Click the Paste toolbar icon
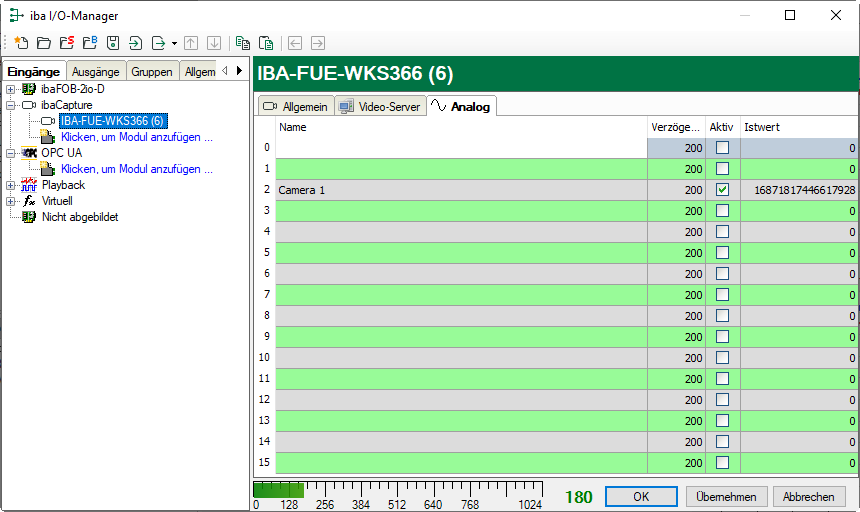 266,43
